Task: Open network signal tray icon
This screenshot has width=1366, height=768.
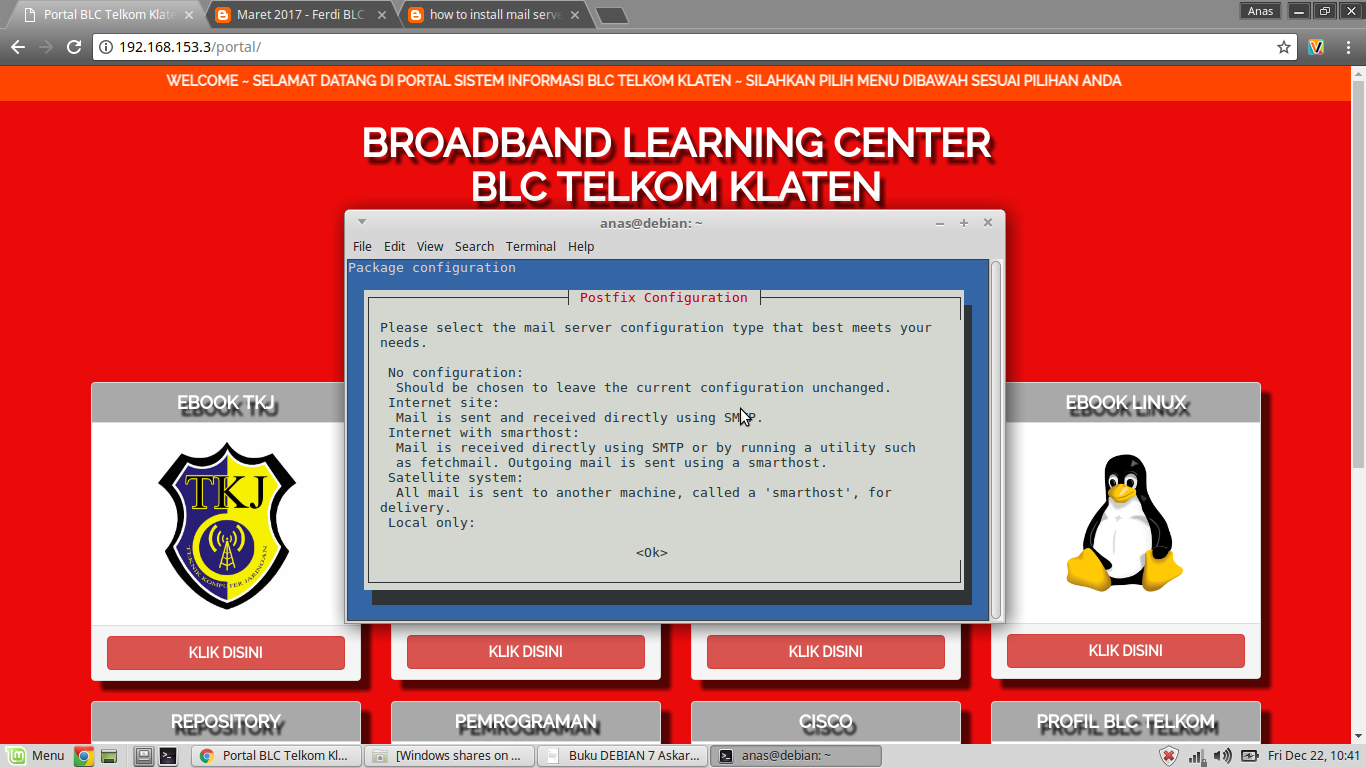Action: point(1197,756)
